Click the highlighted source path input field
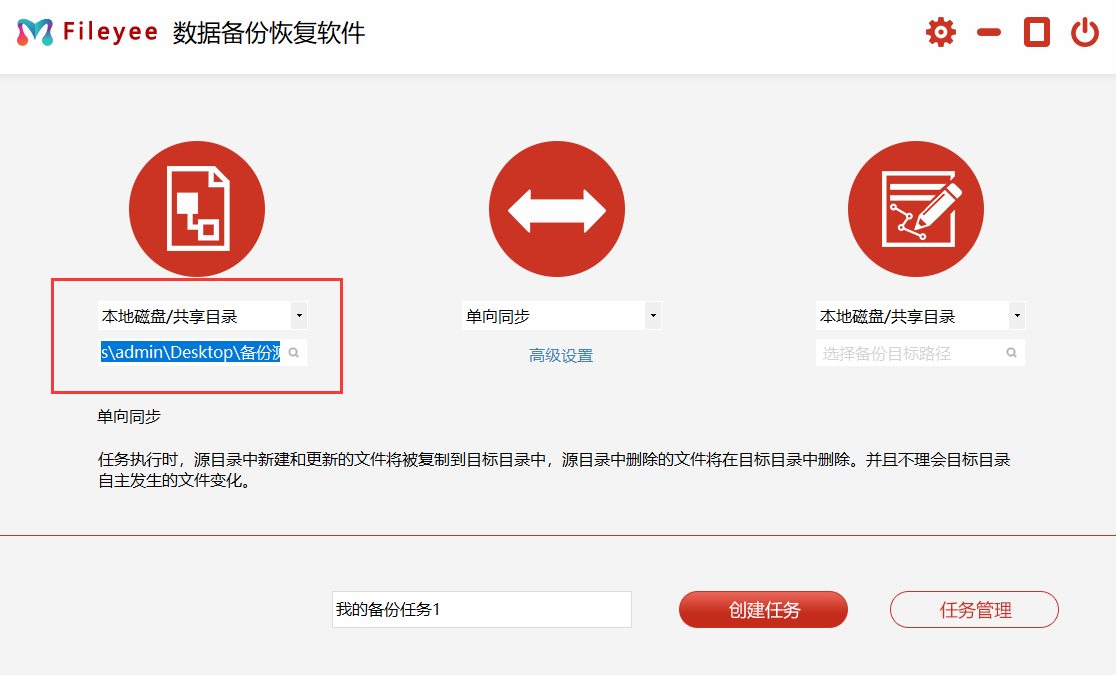 190,353
